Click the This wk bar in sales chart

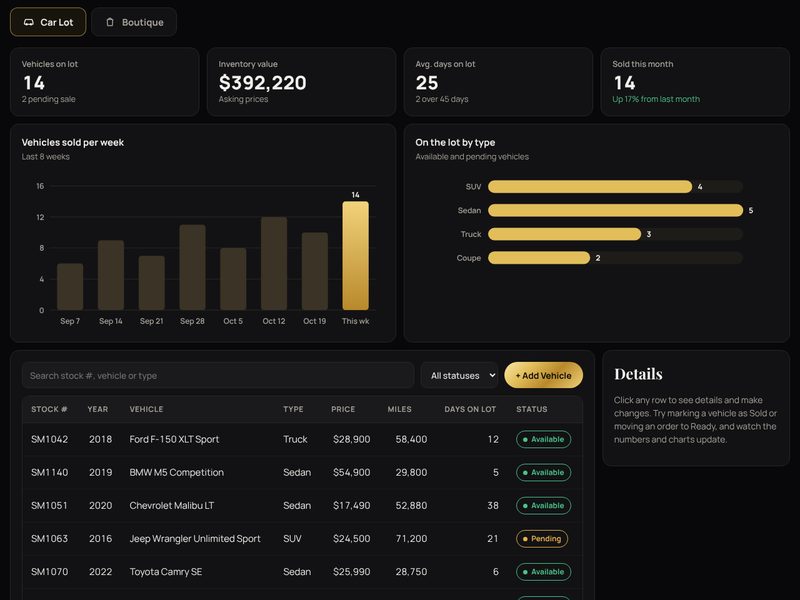356,256
